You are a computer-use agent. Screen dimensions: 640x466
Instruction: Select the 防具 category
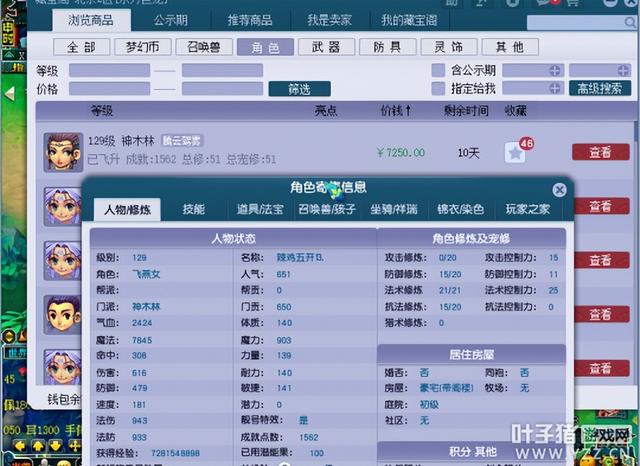coord(387,47)
